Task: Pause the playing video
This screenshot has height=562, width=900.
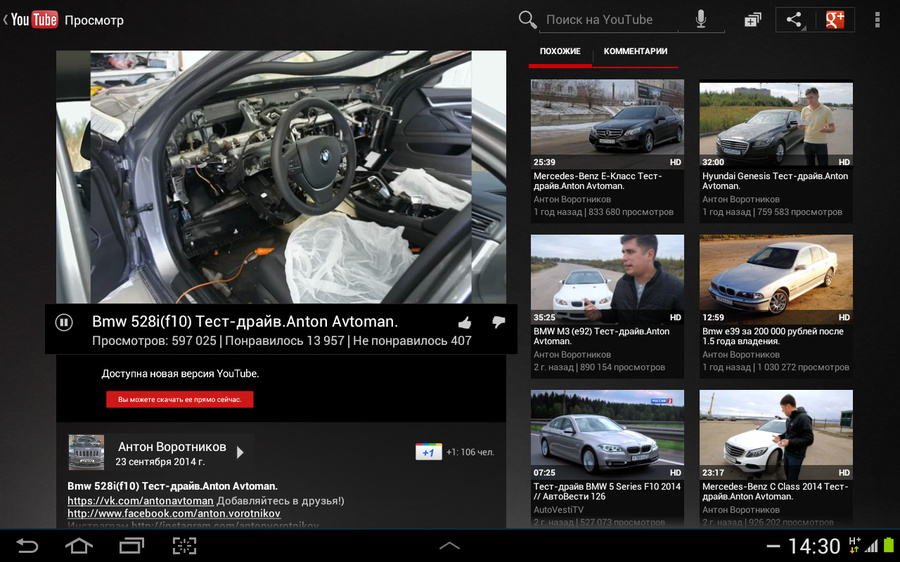Action: [64, 322]
